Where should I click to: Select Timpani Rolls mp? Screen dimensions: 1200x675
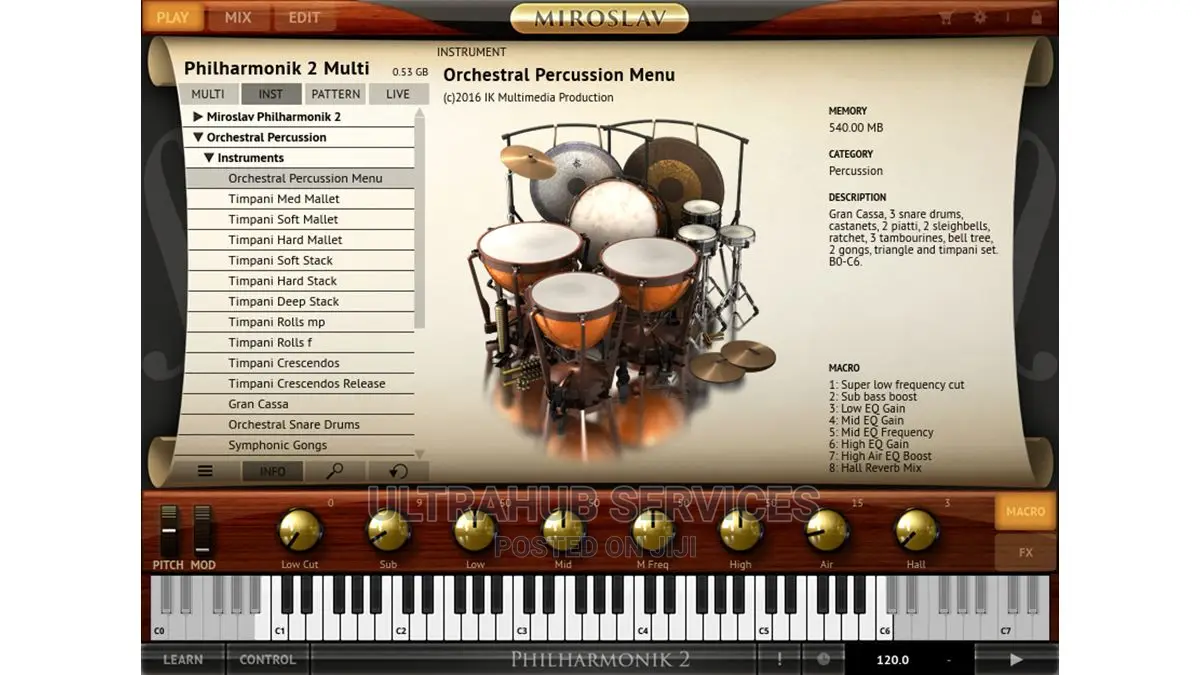[x=300, y=322]
